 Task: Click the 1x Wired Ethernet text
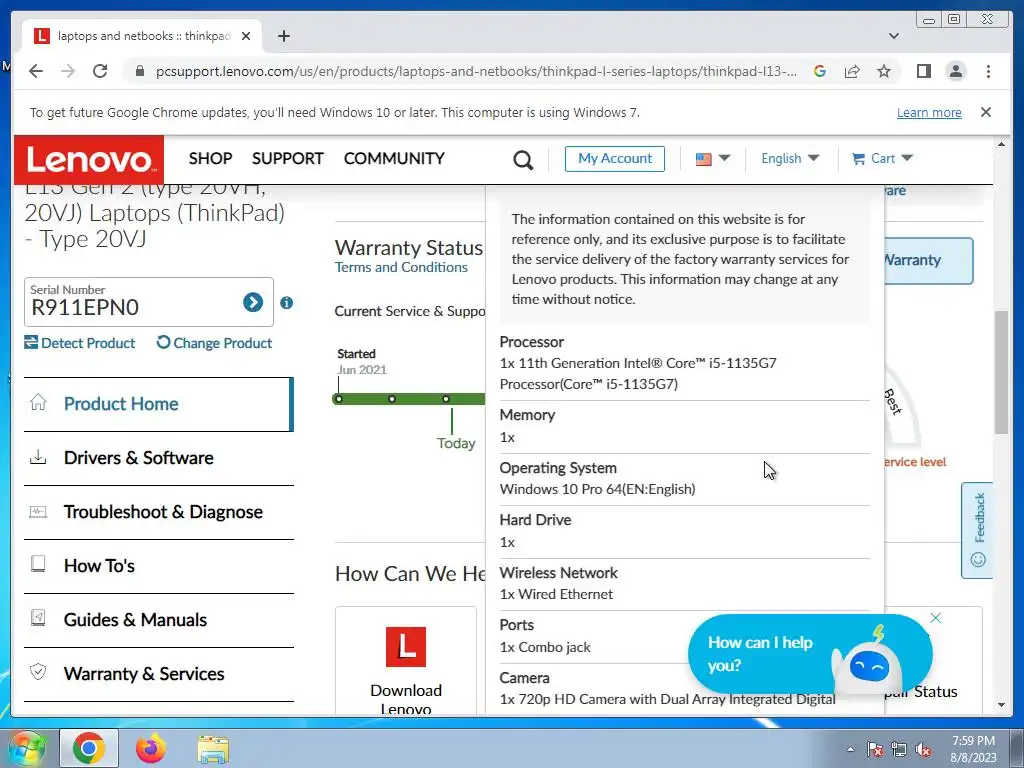(x=556, y=594)
